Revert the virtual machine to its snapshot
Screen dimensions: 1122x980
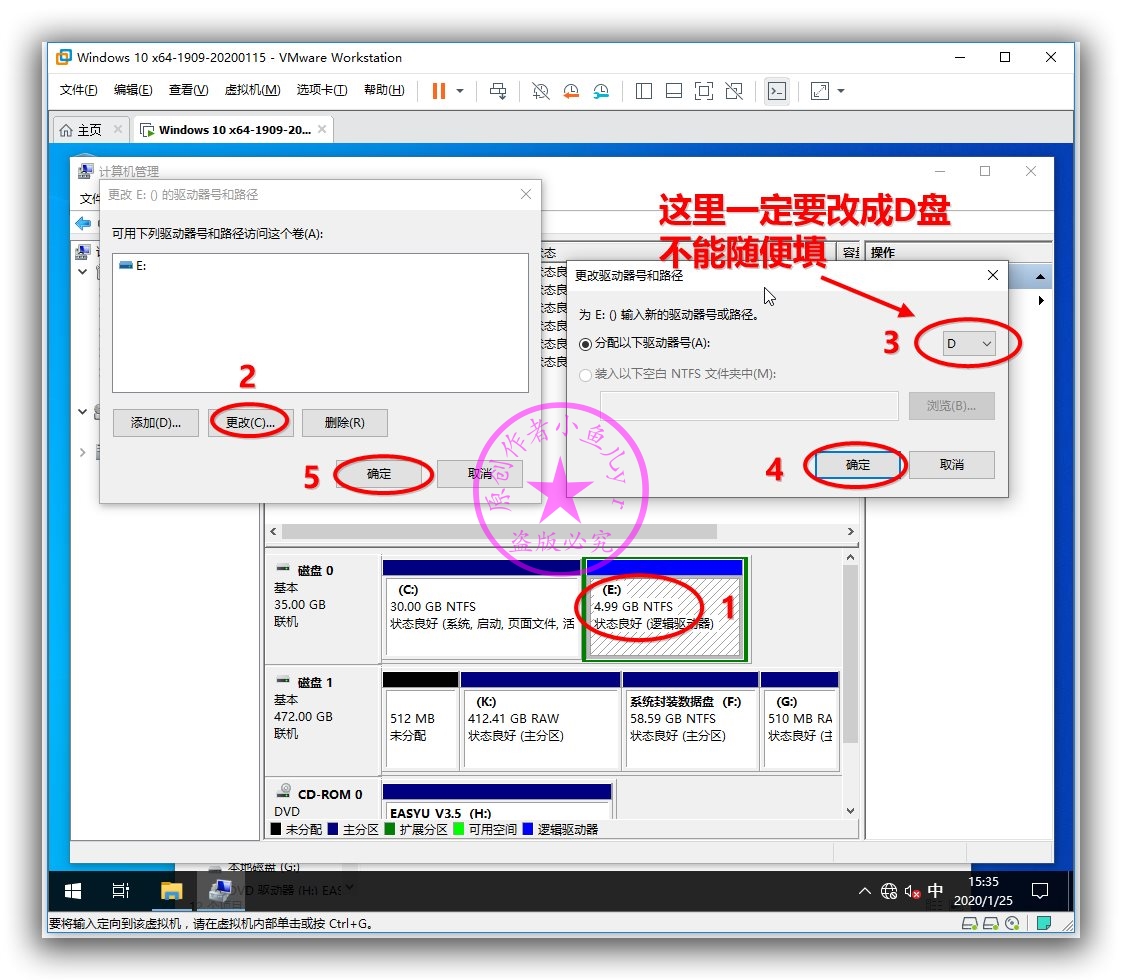(x=571, y=91)
